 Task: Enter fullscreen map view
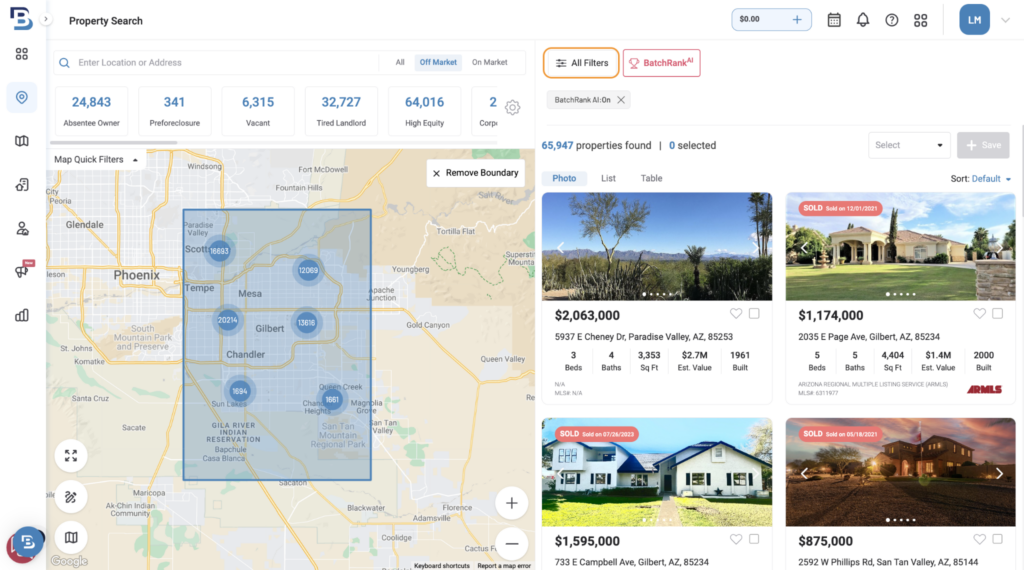[71, 456]
